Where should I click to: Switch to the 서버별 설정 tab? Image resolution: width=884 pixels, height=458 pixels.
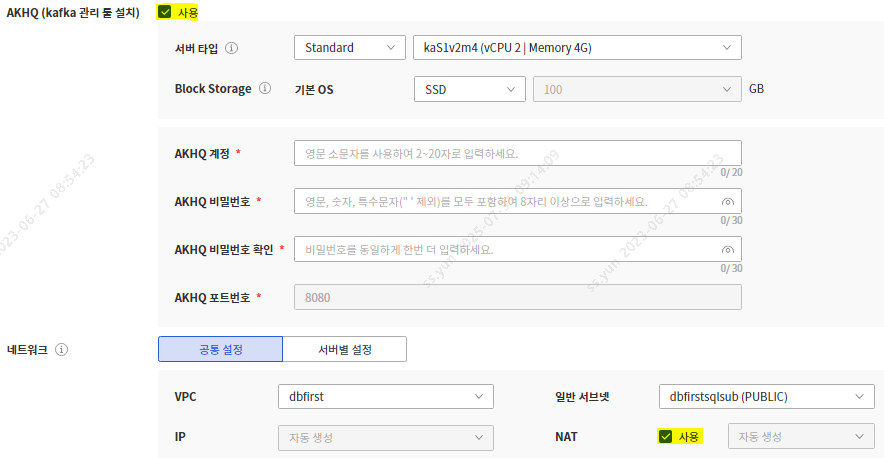344,349
